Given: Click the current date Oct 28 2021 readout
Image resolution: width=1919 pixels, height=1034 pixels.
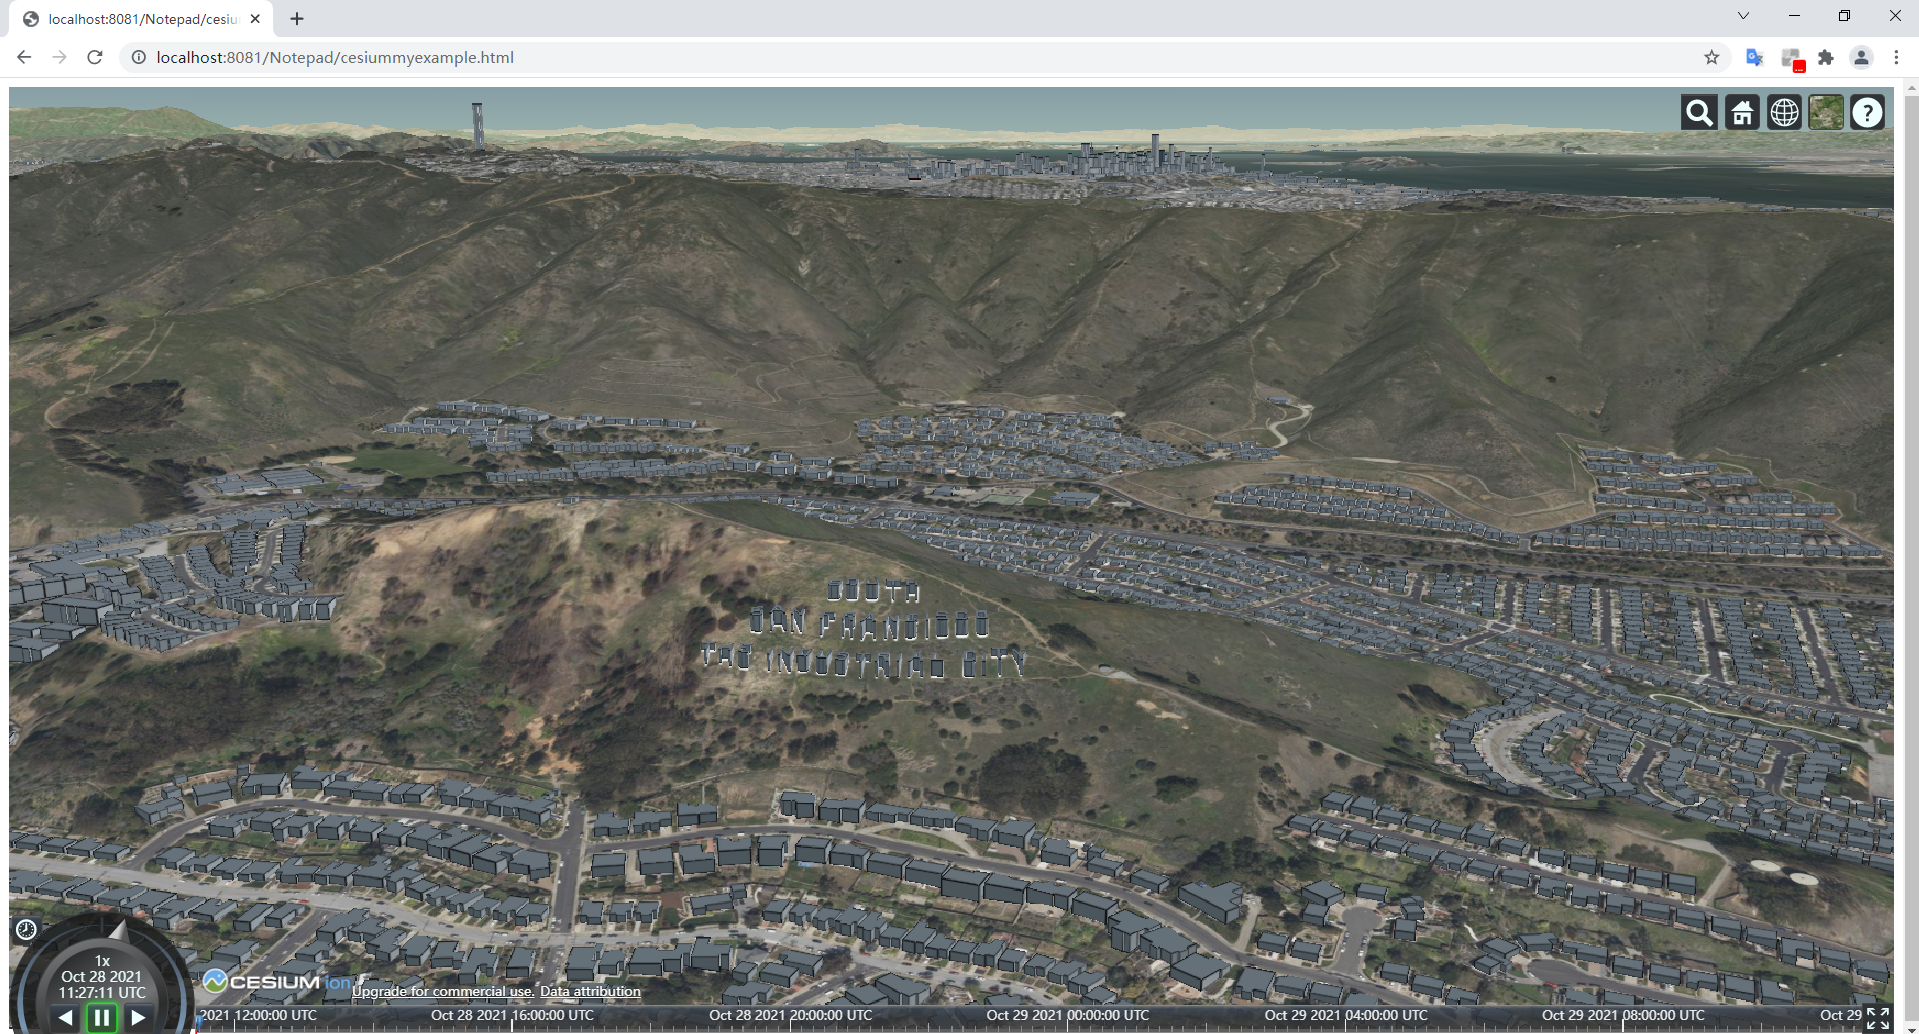Looking at the screenshot, I should (x=101, y=976).
